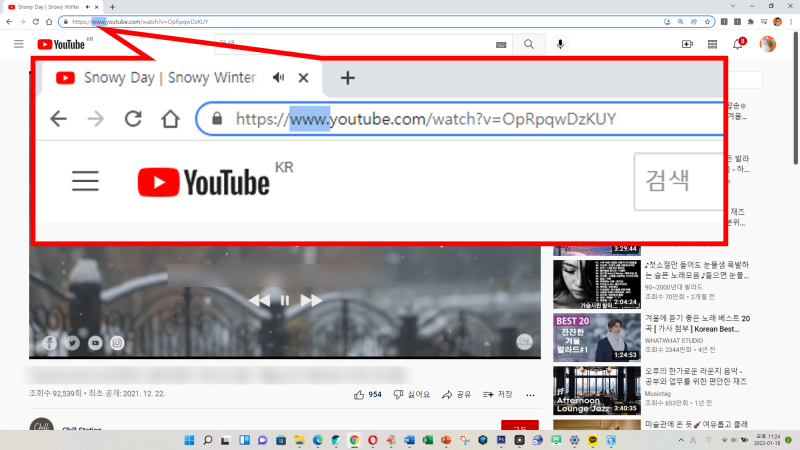This screenshot has height=450, width=800.
Task: Open YouTube account avatar menu
Action: (767, 44)
